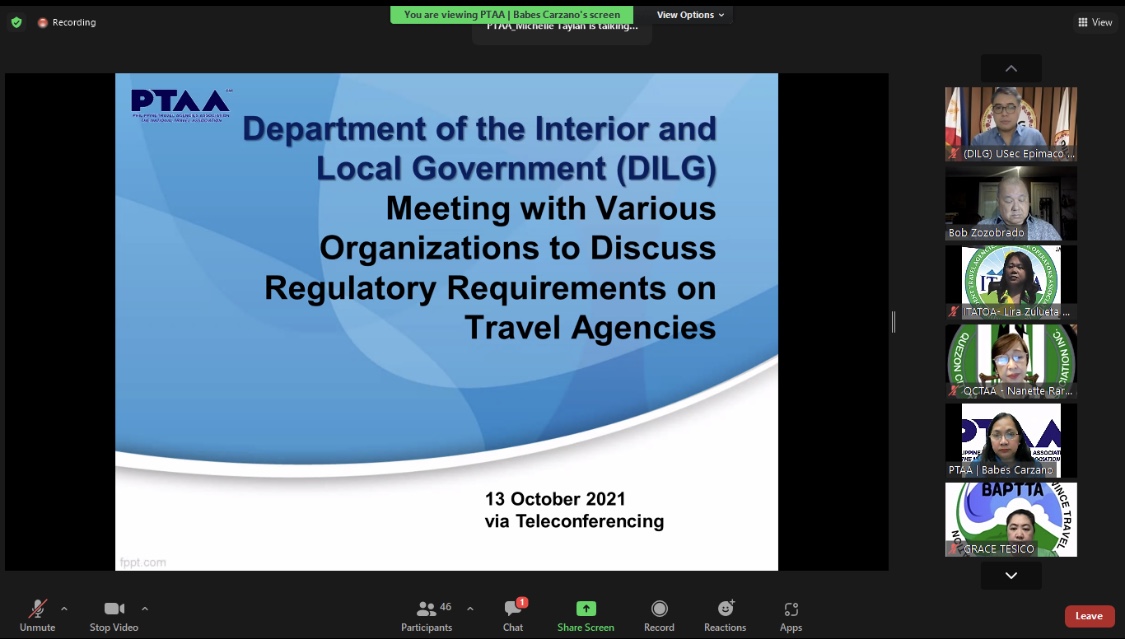Image resolution: width=1125 pixels, height=639 pixels.
Task: Click the '46' participant count
Action: pyautogui.click(x=446, y=607)
